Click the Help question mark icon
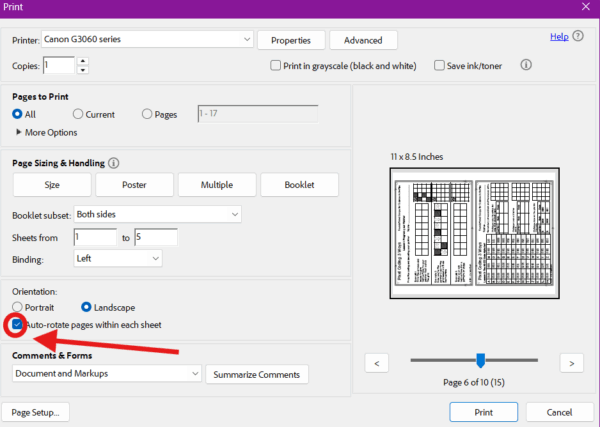The image size is (600, 427). click(x=578, y=37)
